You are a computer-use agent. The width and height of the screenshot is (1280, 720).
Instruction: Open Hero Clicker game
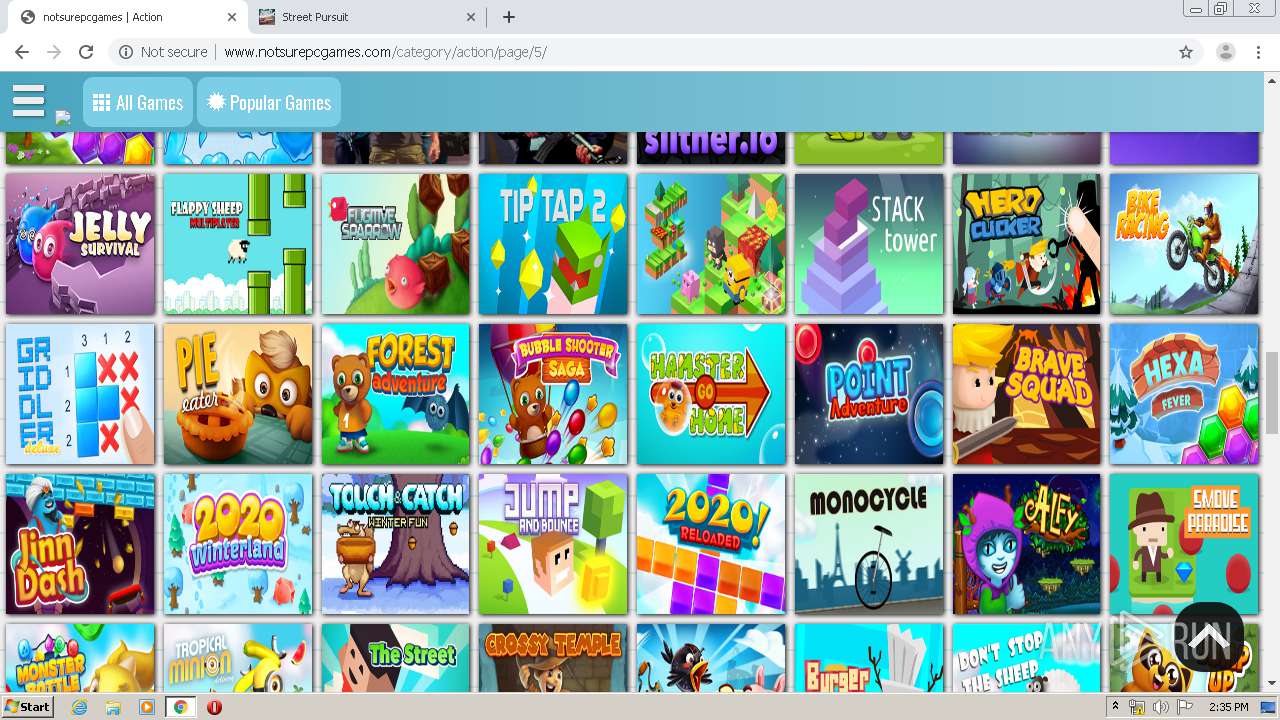[x=1027, y=244]
